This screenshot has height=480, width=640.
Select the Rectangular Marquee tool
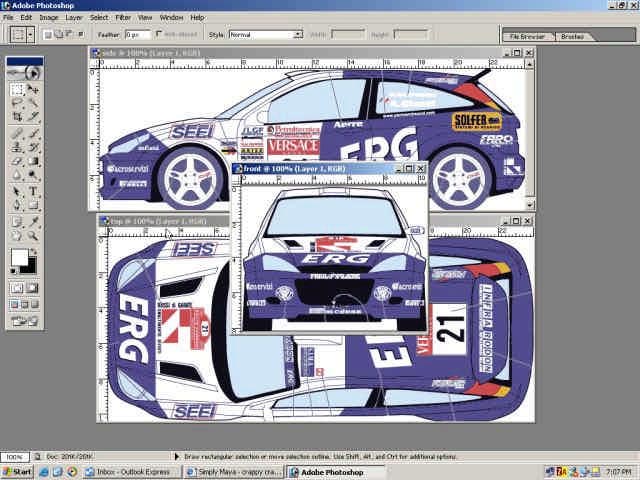pos(17,89)
